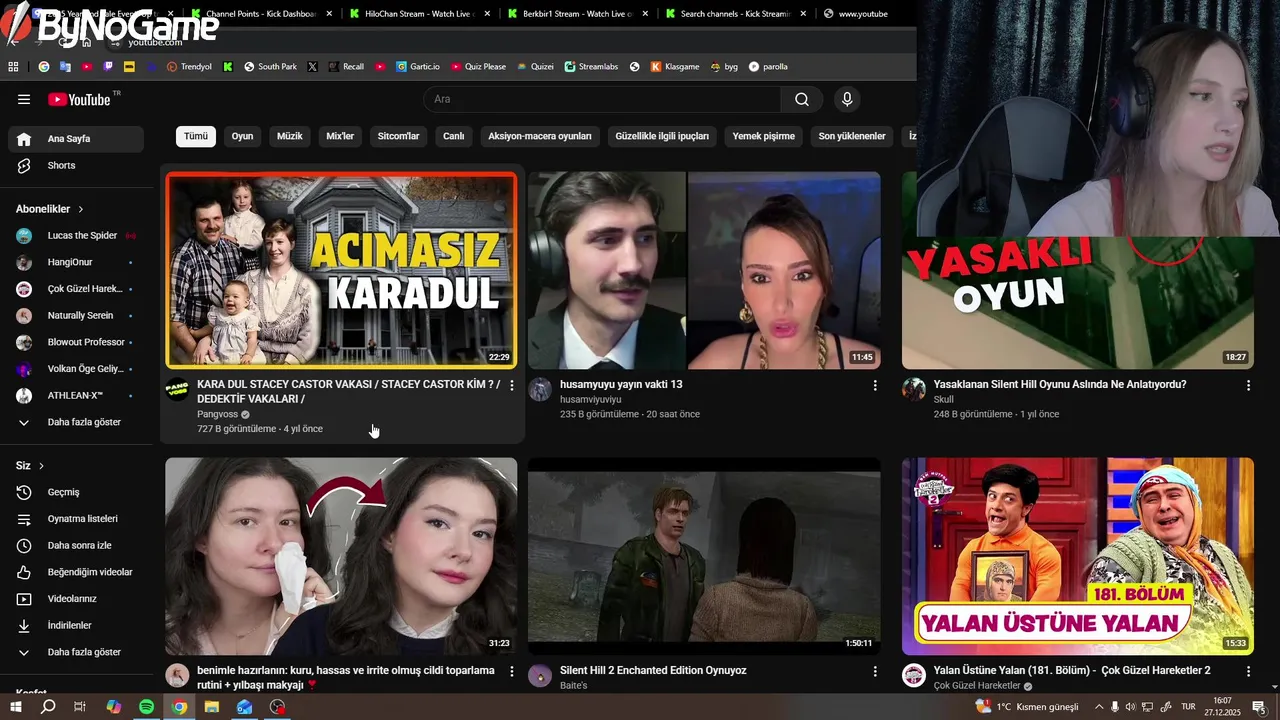1280x720 pixels.
Task: Select the Müzik filter chip
Action: point(290,136)
